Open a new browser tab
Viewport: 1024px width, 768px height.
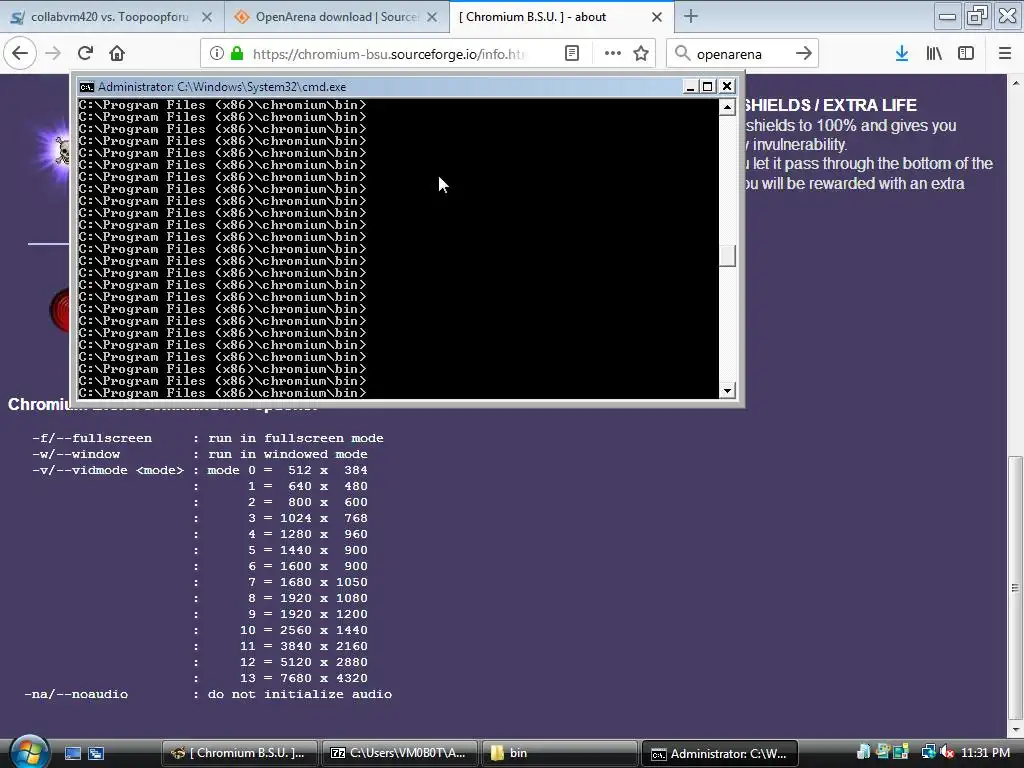point(691,16)
